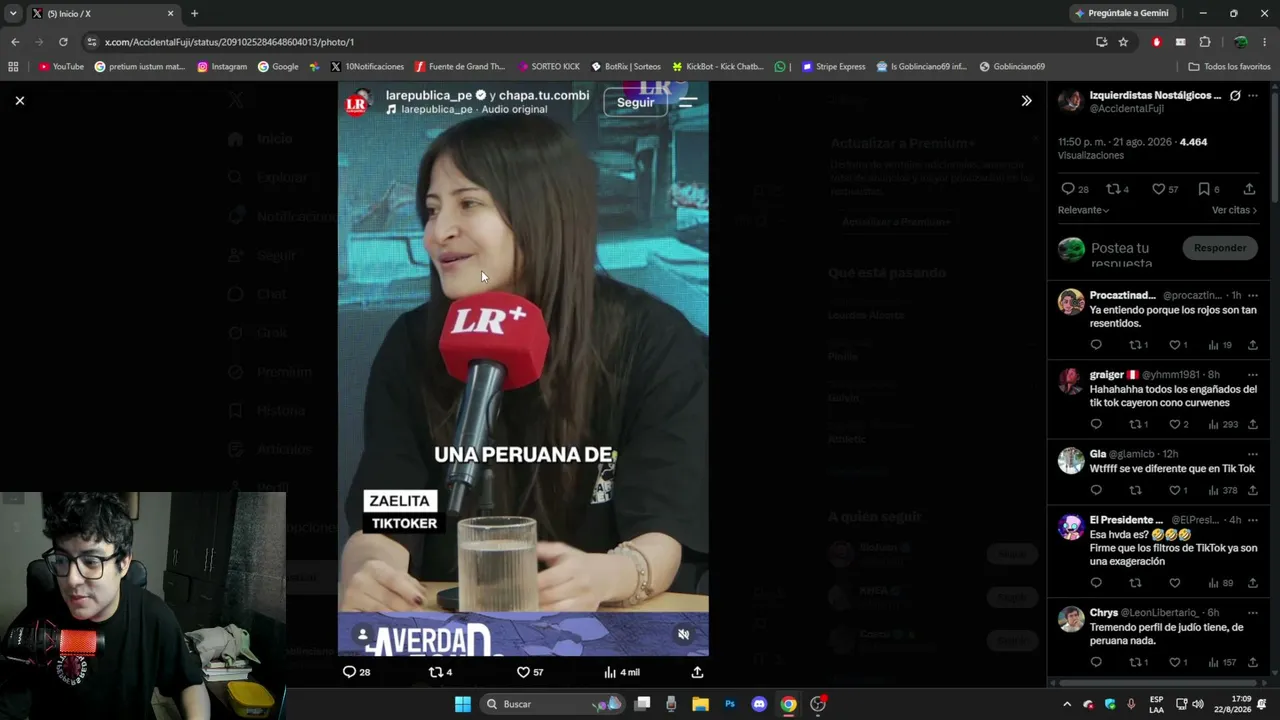Click the Pregúntale a Gemini button
This screenshot has height=720, width=1280.
pyautogui.click(x=1122, y=13)
